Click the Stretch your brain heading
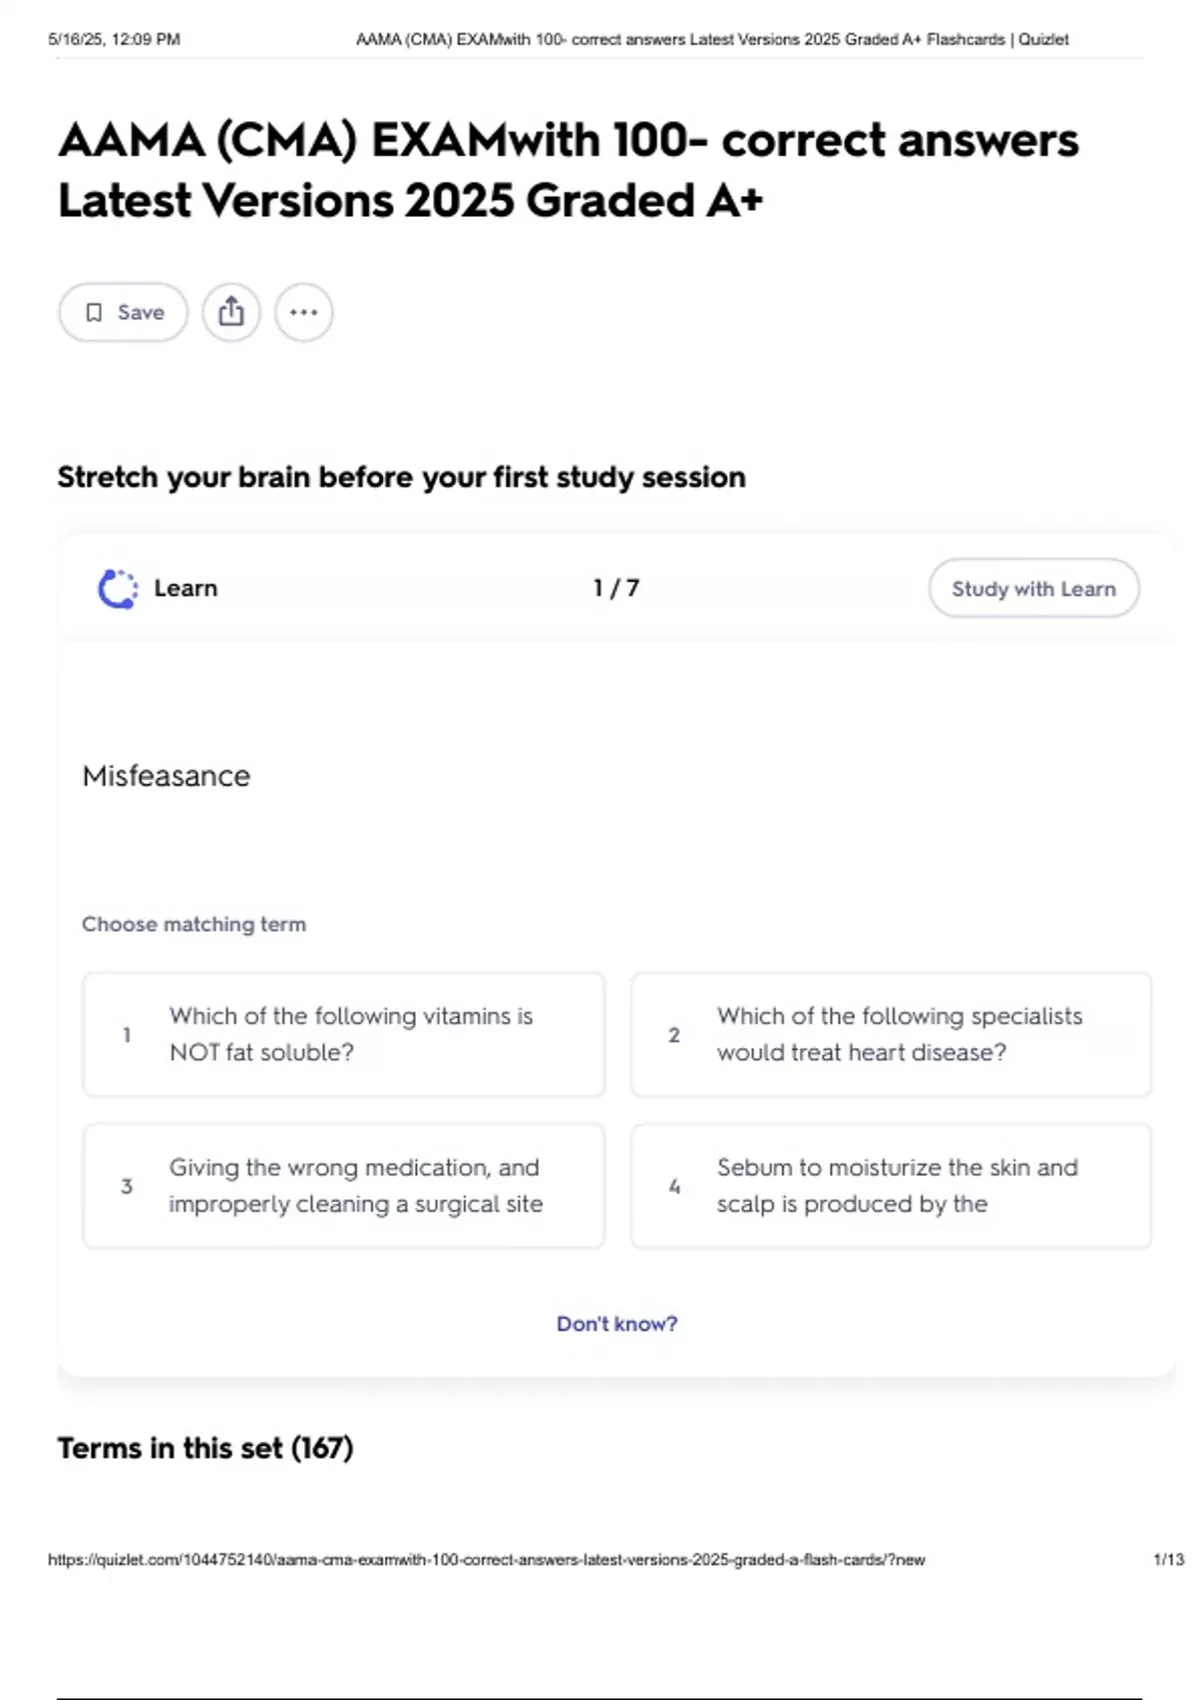 (x=401, y=477)
